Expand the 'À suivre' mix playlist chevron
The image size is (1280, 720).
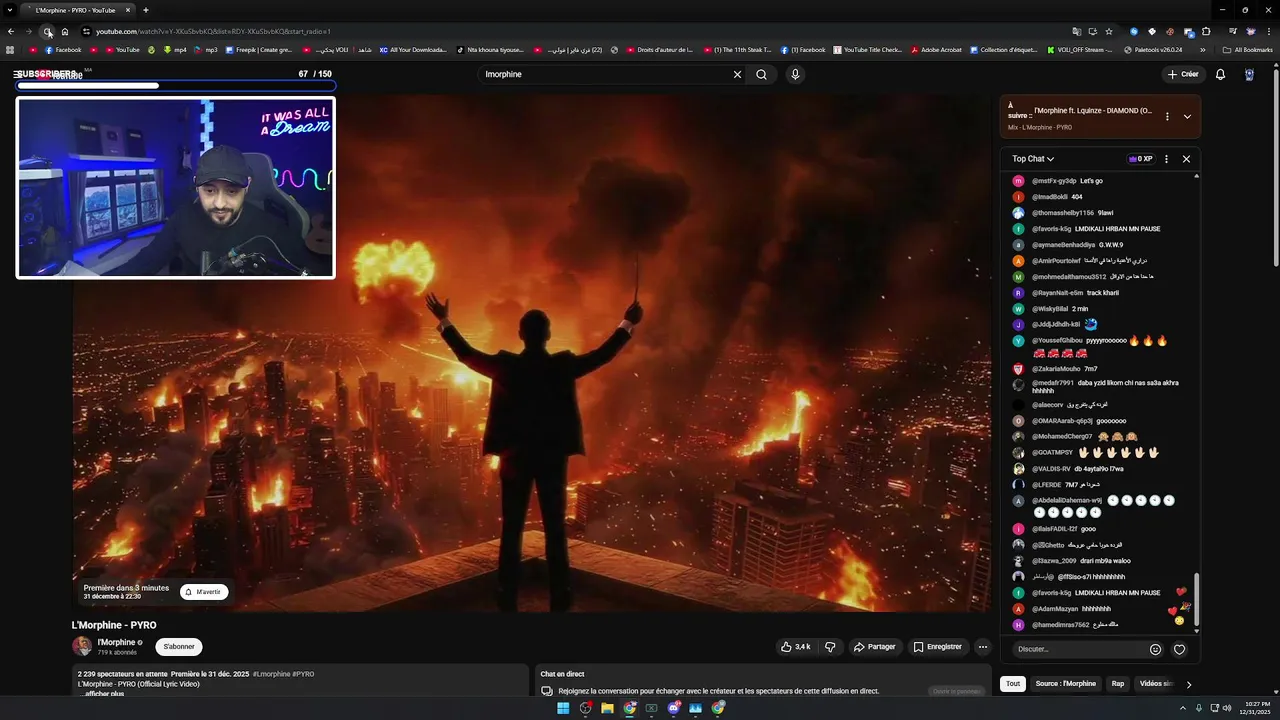pos(1187,116)
